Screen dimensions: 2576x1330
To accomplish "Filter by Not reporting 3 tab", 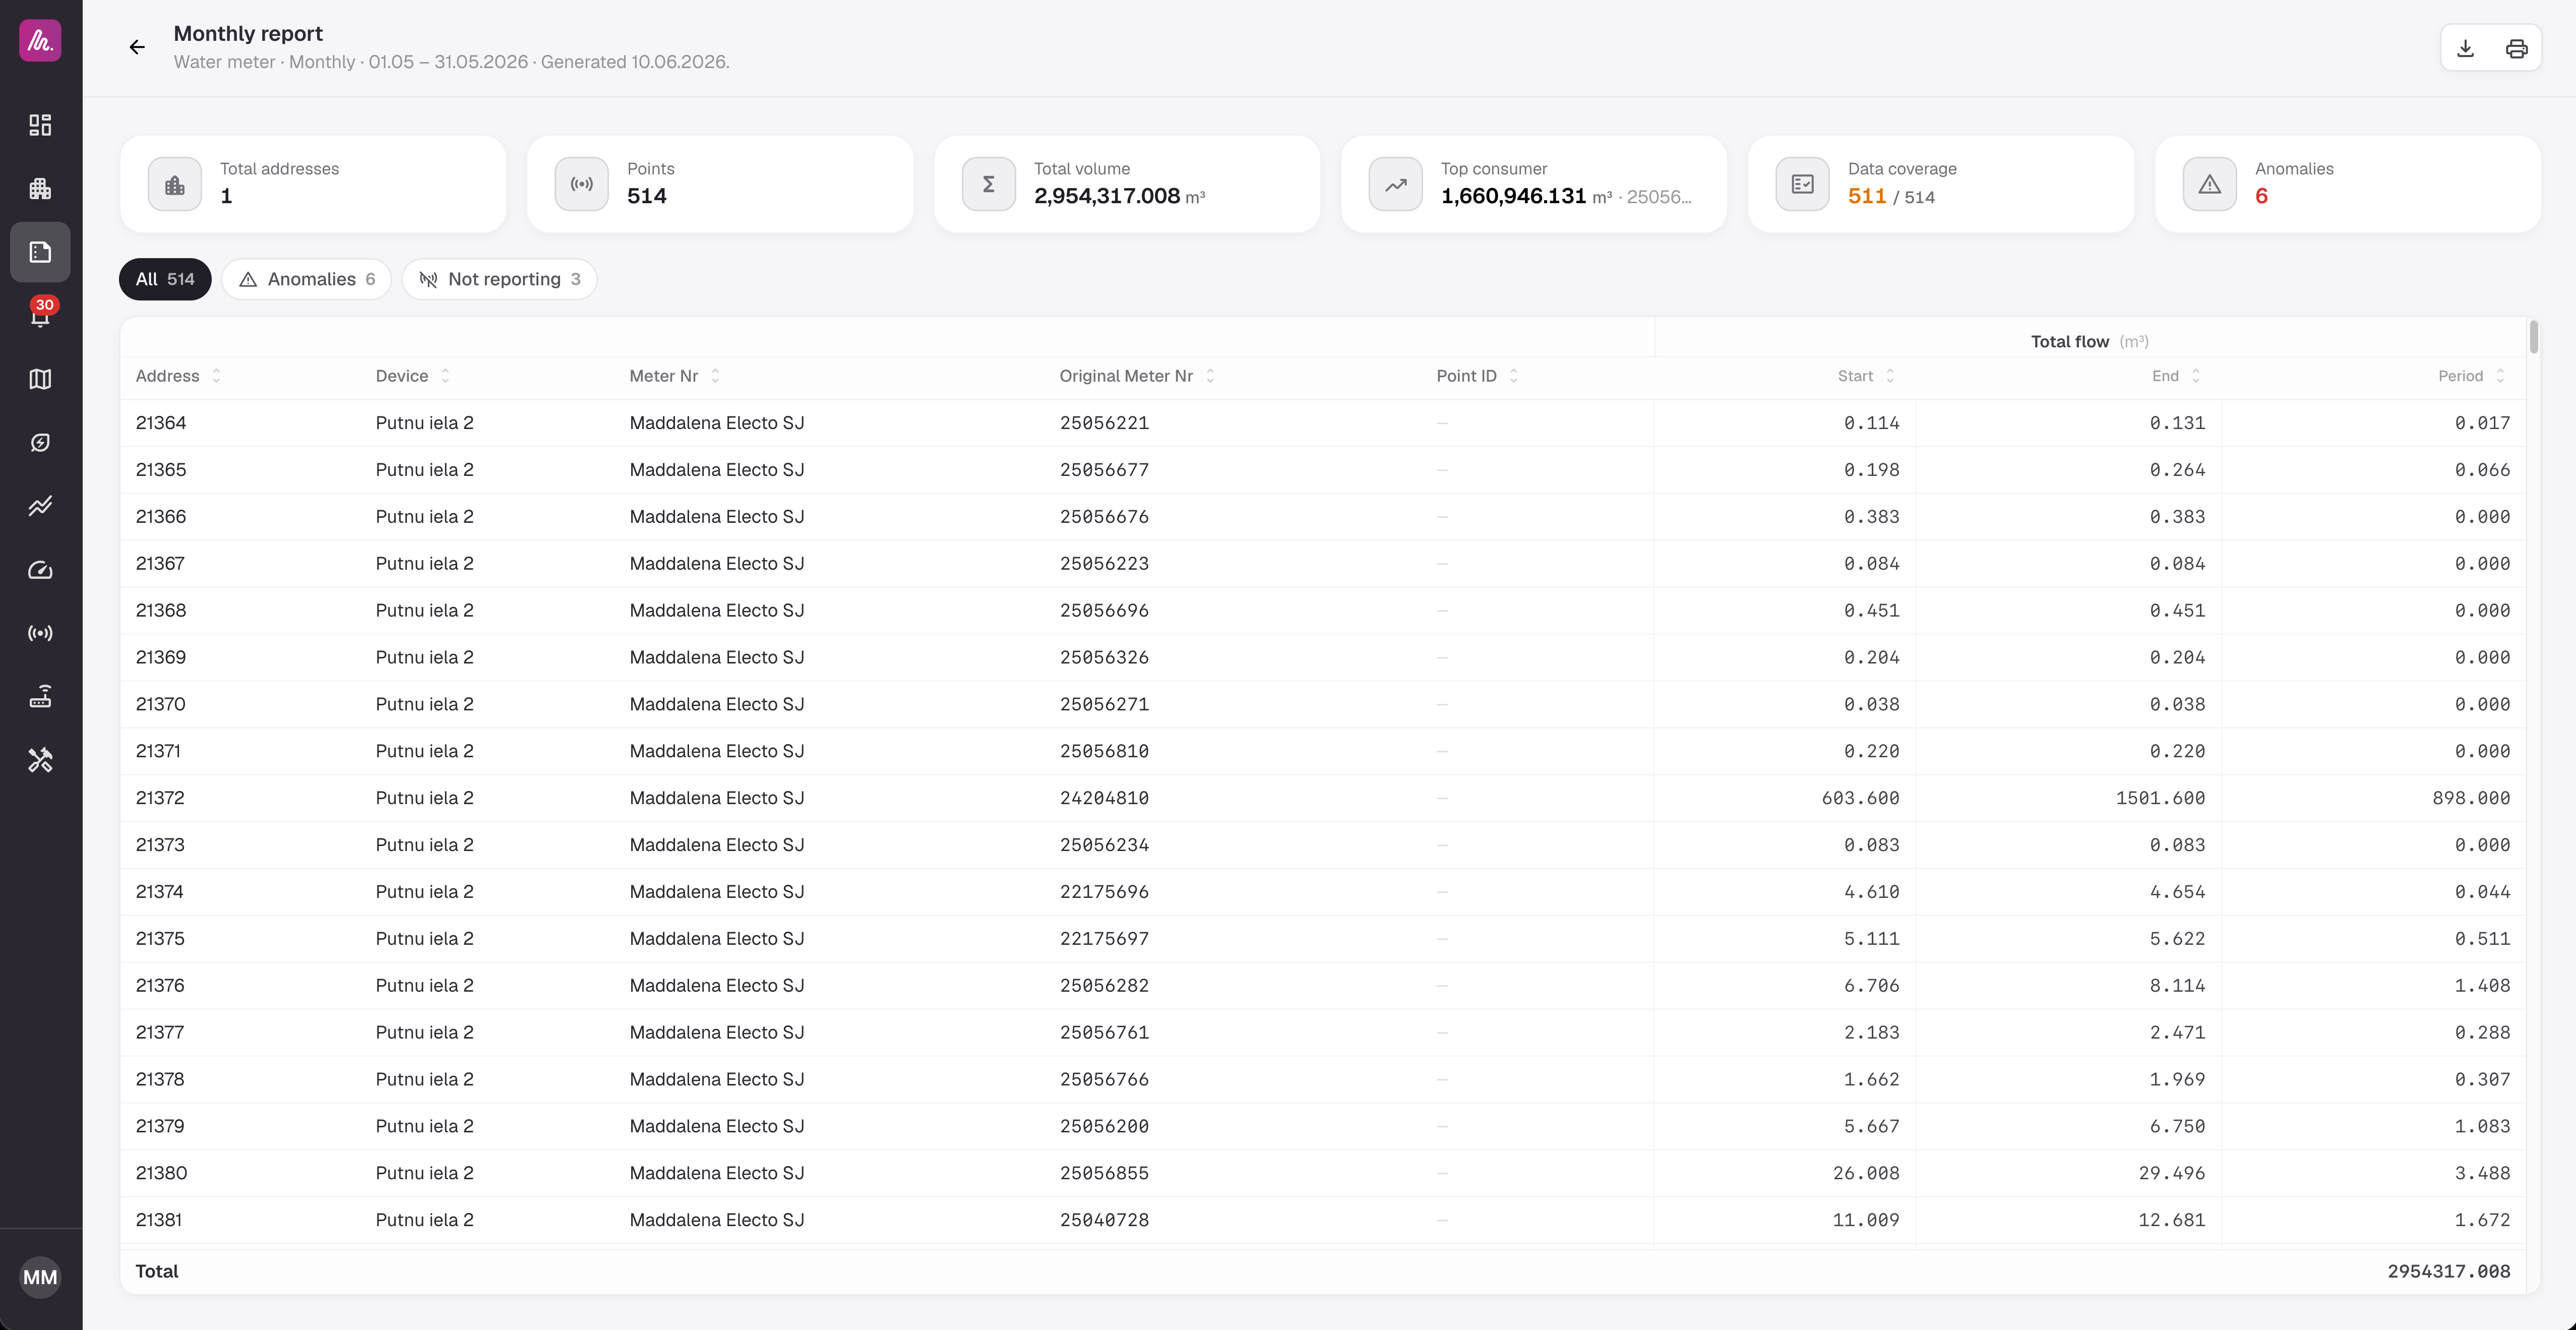I will (x=499, y=279).
